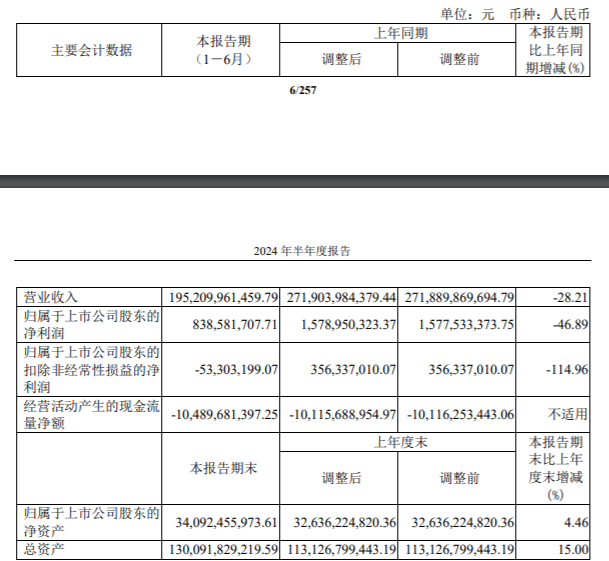This screenshot has width=609, height=561.
Task: Click the 上年度末 header cell
Action: 400,443
